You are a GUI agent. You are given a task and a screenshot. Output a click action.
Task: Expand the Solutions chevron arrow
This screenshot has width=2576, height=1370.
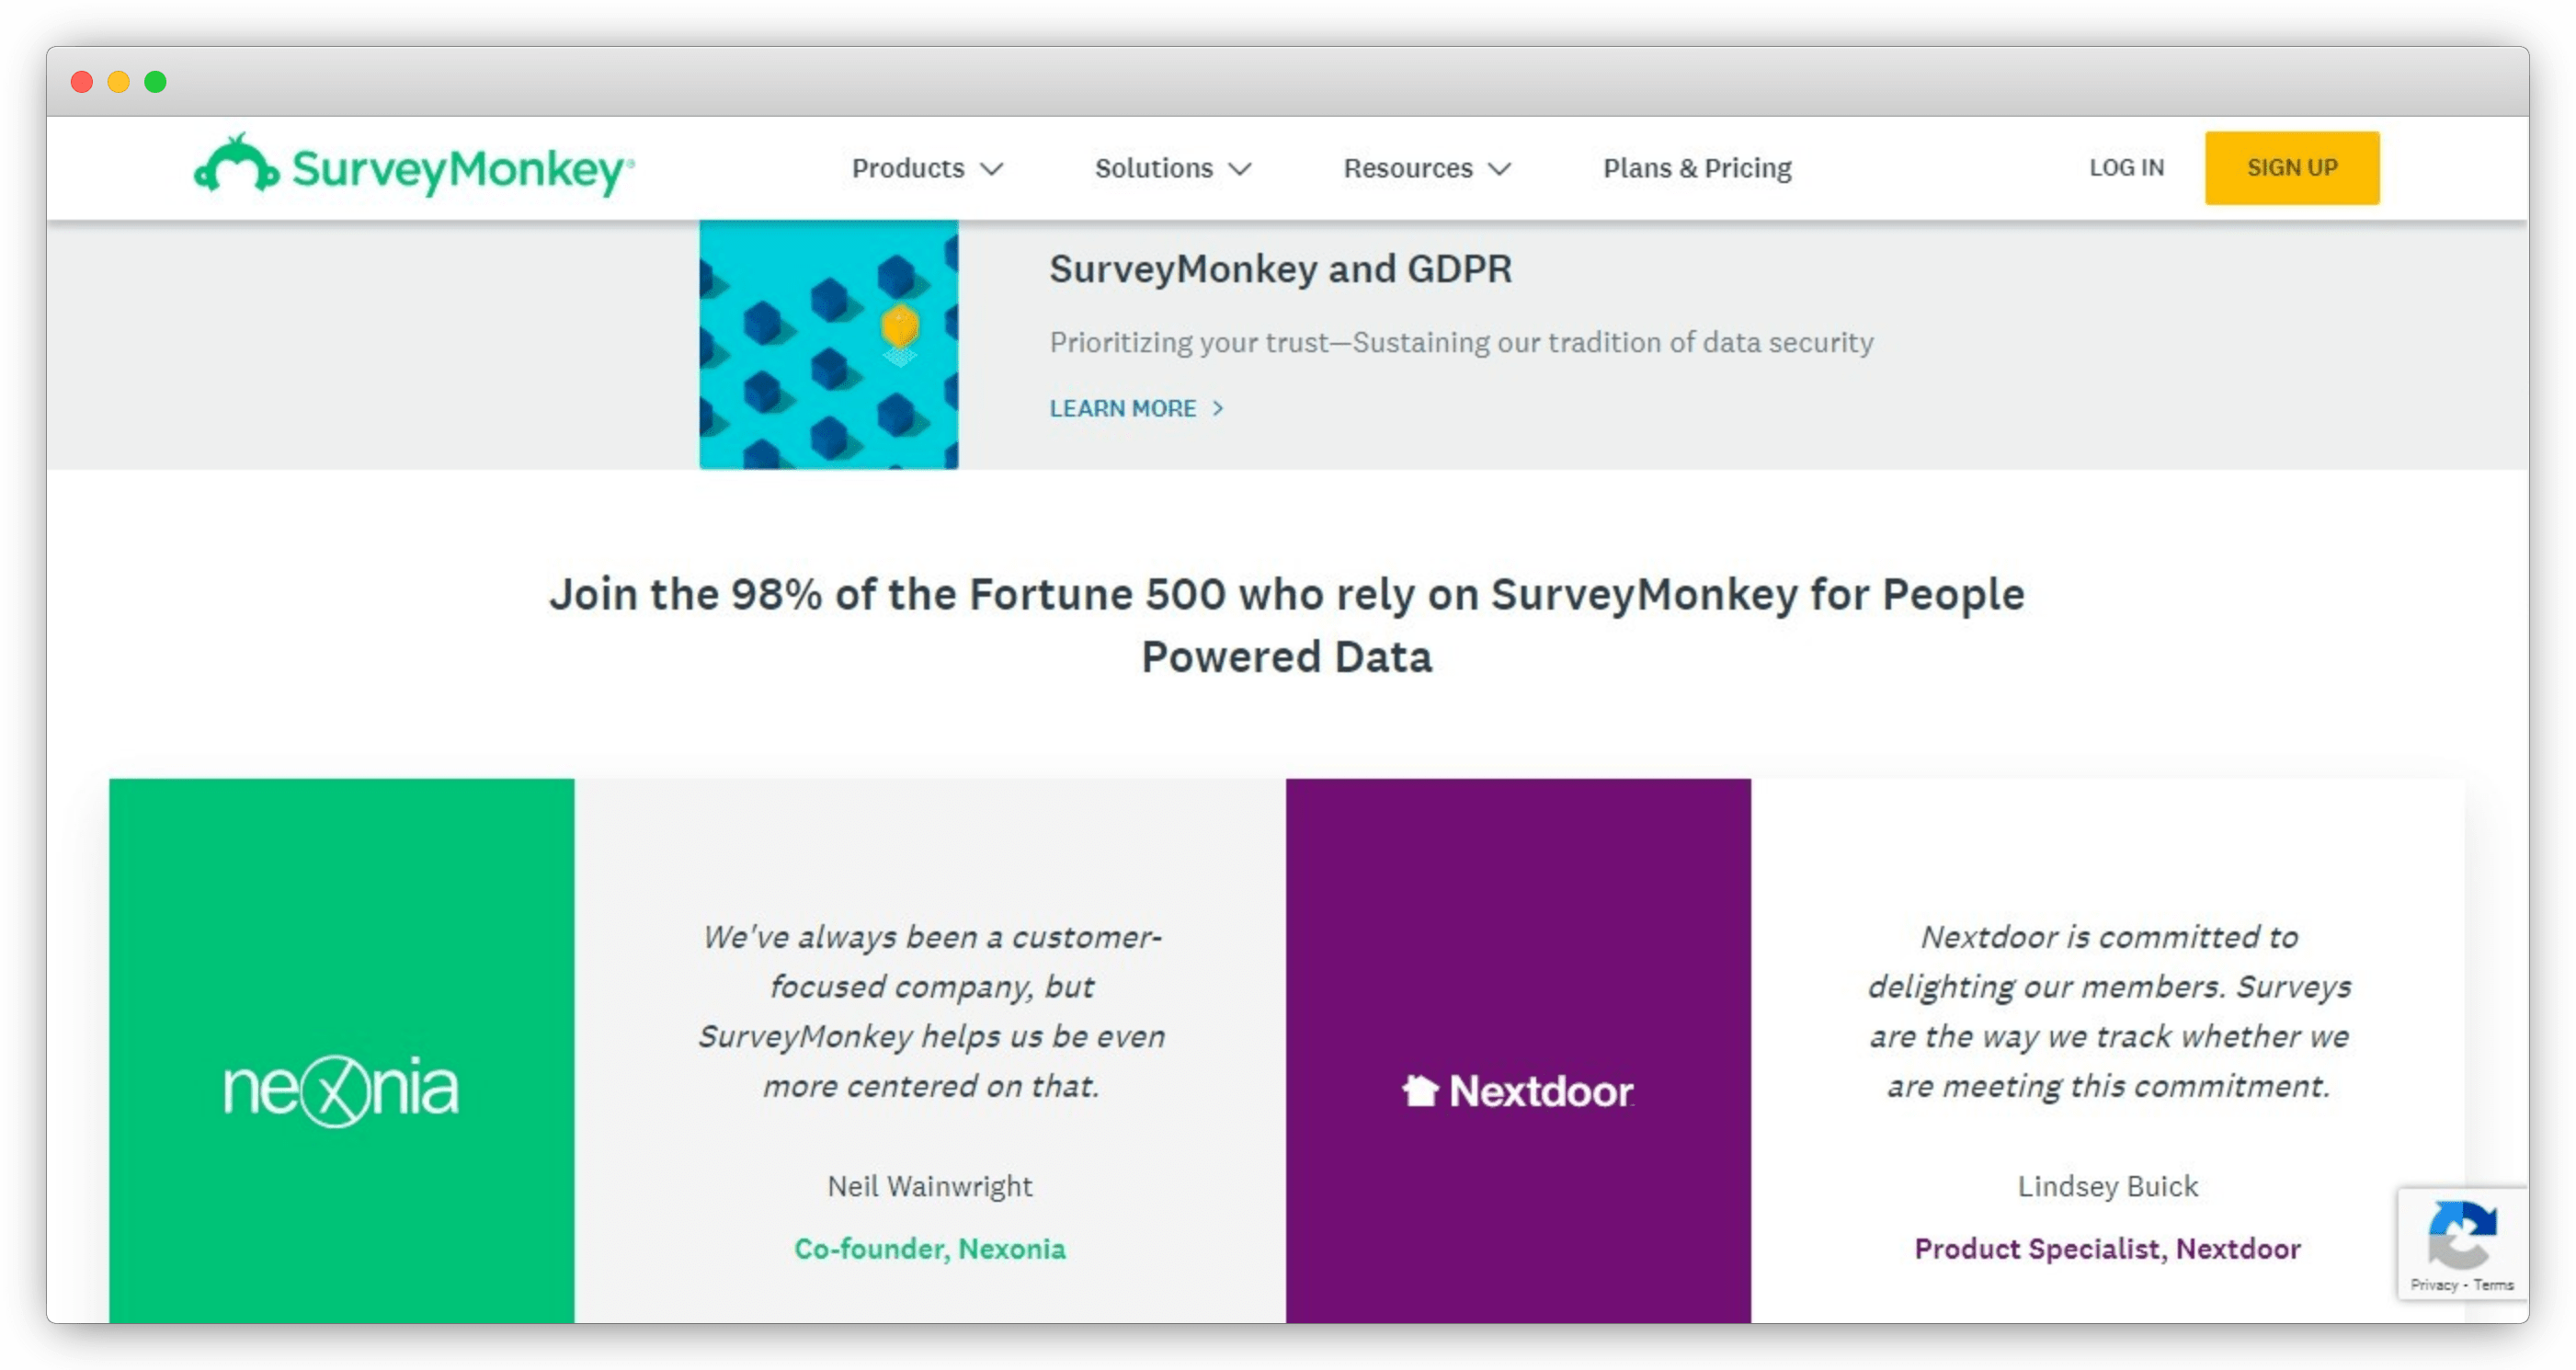(x=1240, y=169)
